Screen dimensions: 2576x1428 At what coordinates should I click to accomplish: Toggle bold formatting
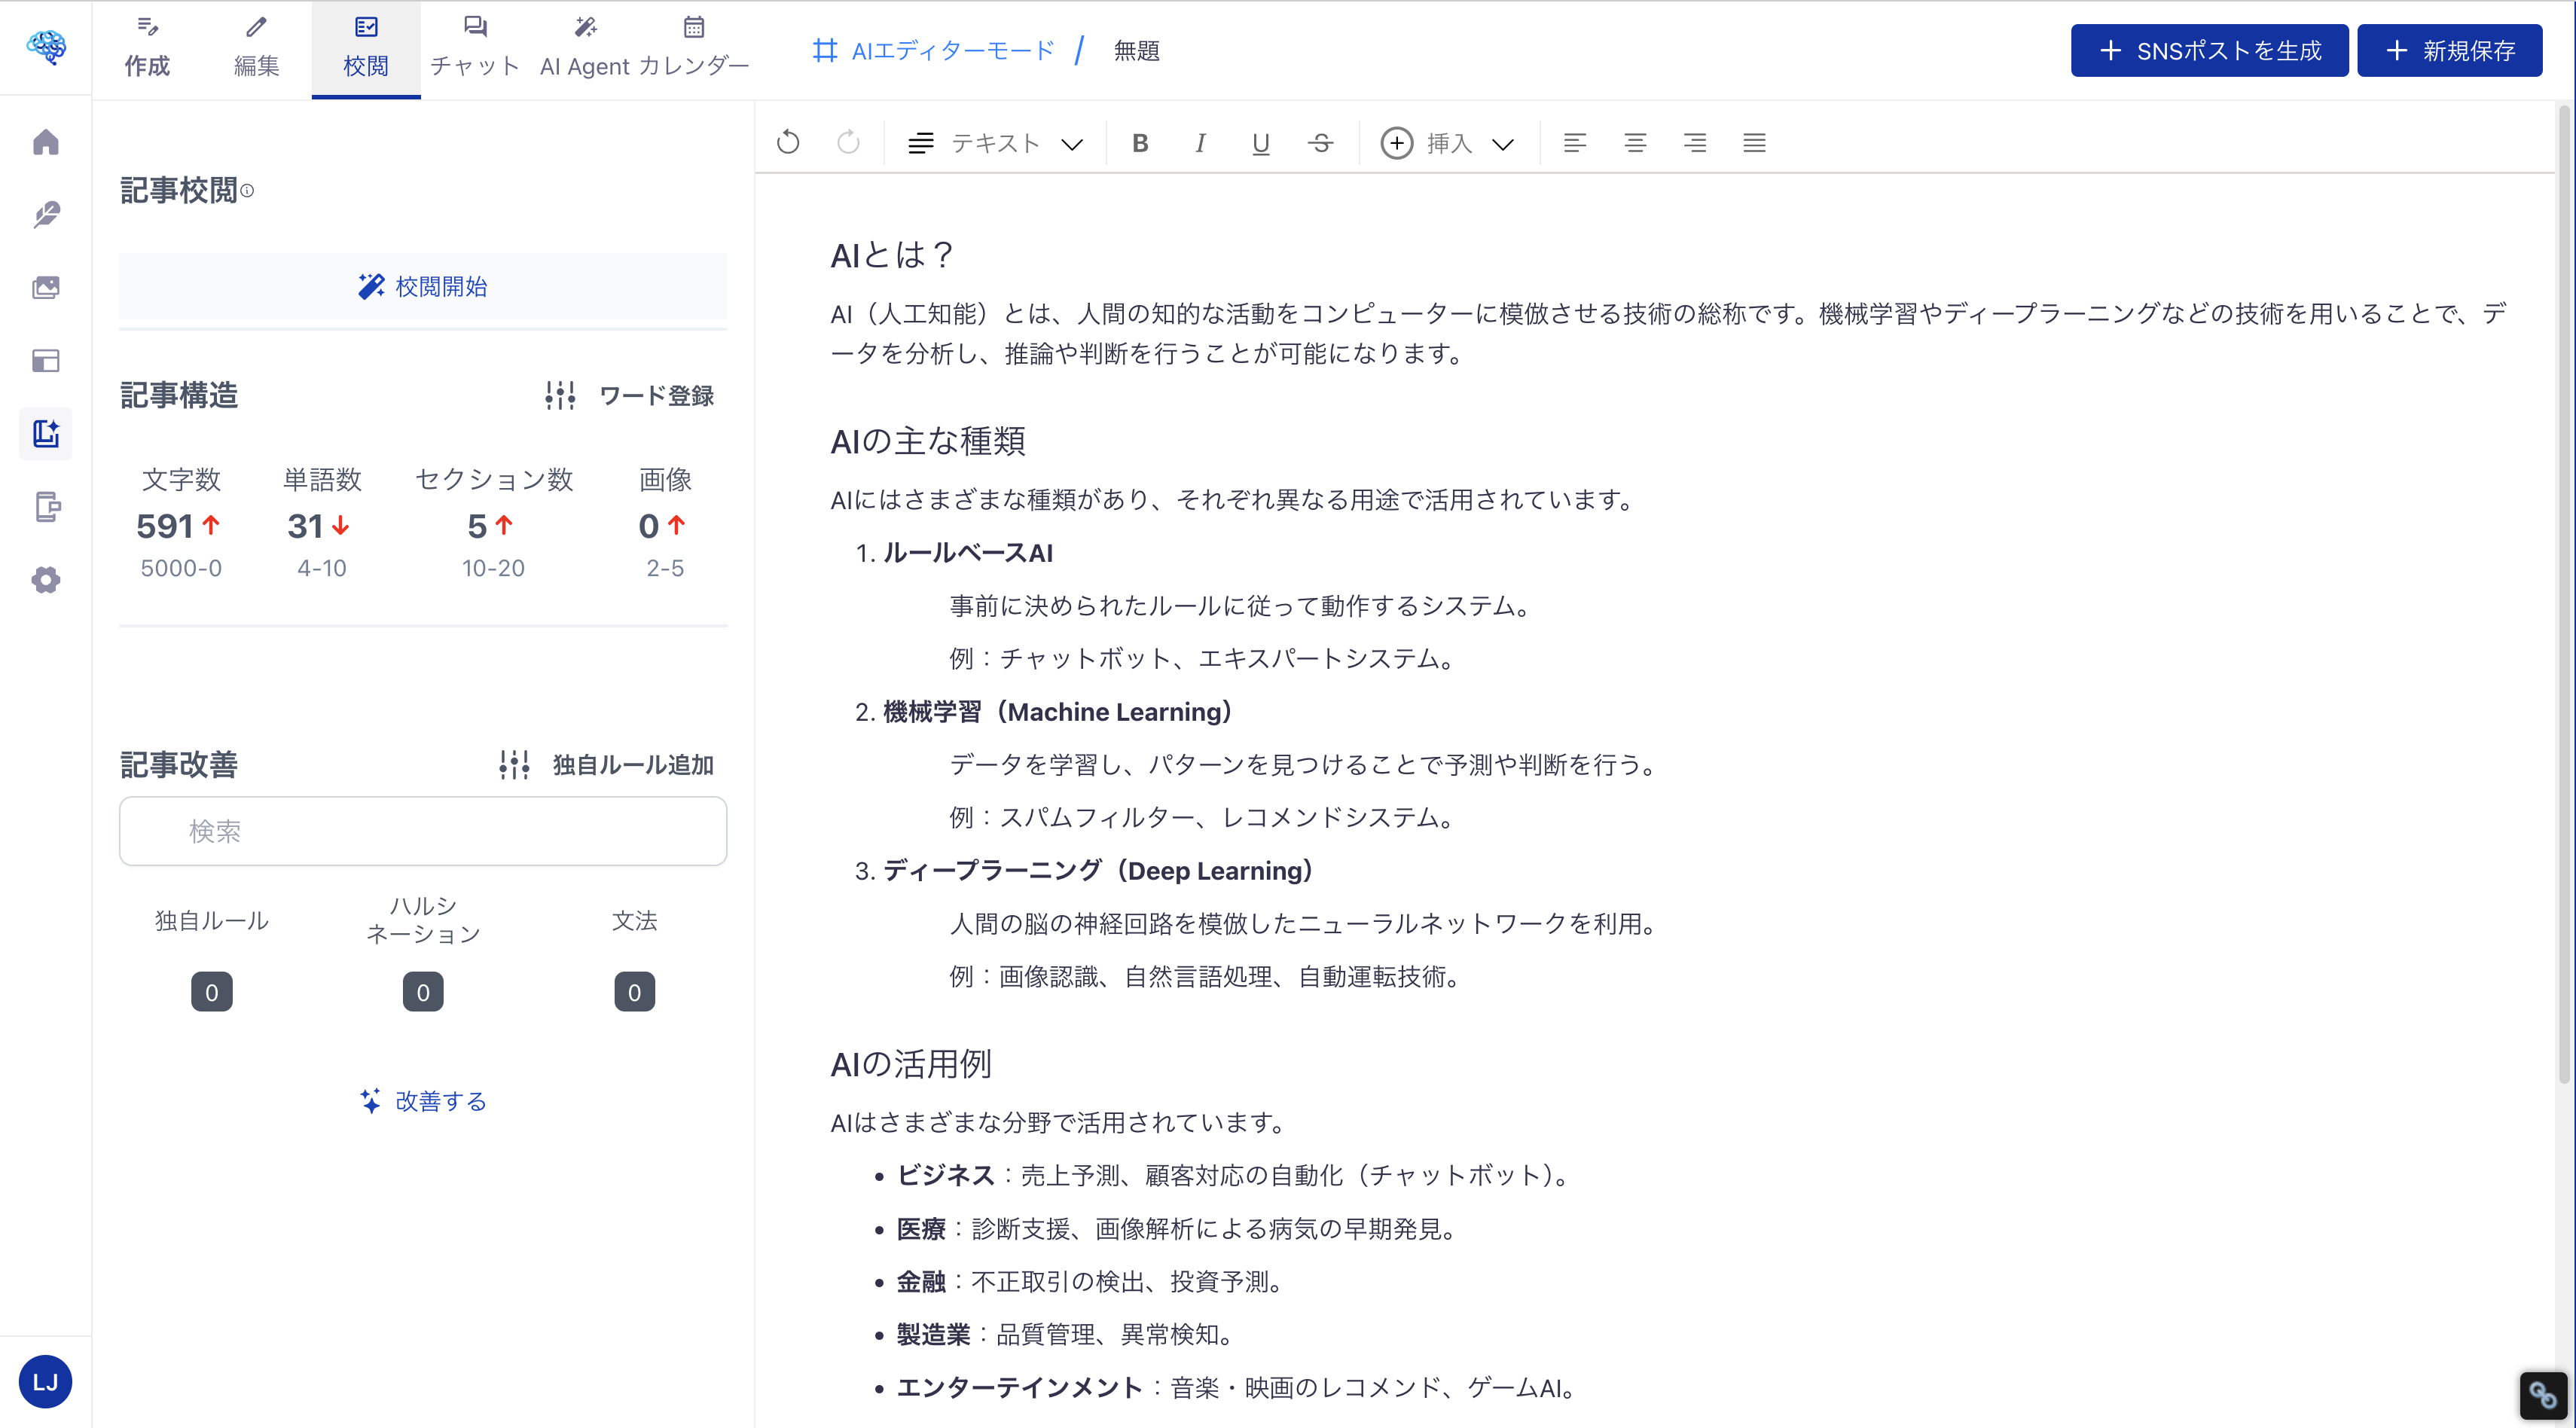(1140, 143)
